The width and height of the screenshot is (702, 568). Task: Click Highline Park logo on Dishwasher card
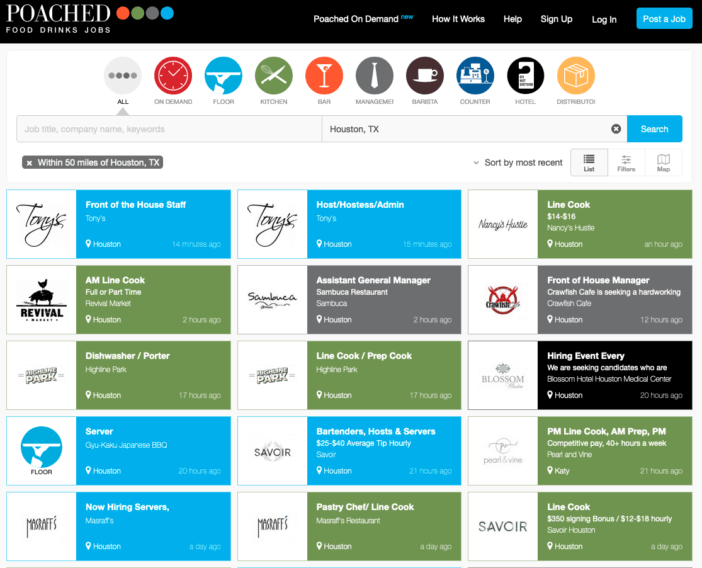click(41, 375)
